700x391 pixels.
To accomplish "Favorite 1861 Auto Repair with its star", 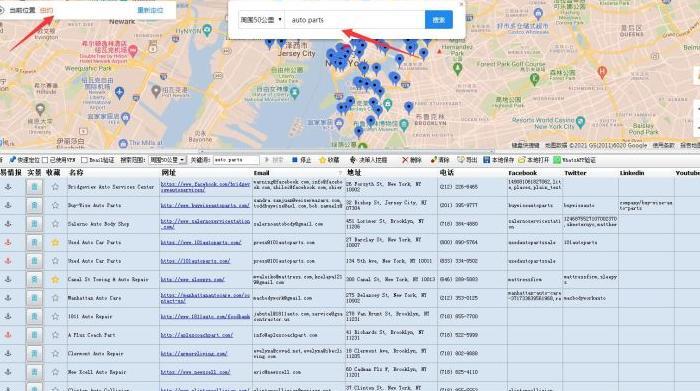I will (55, 316).
